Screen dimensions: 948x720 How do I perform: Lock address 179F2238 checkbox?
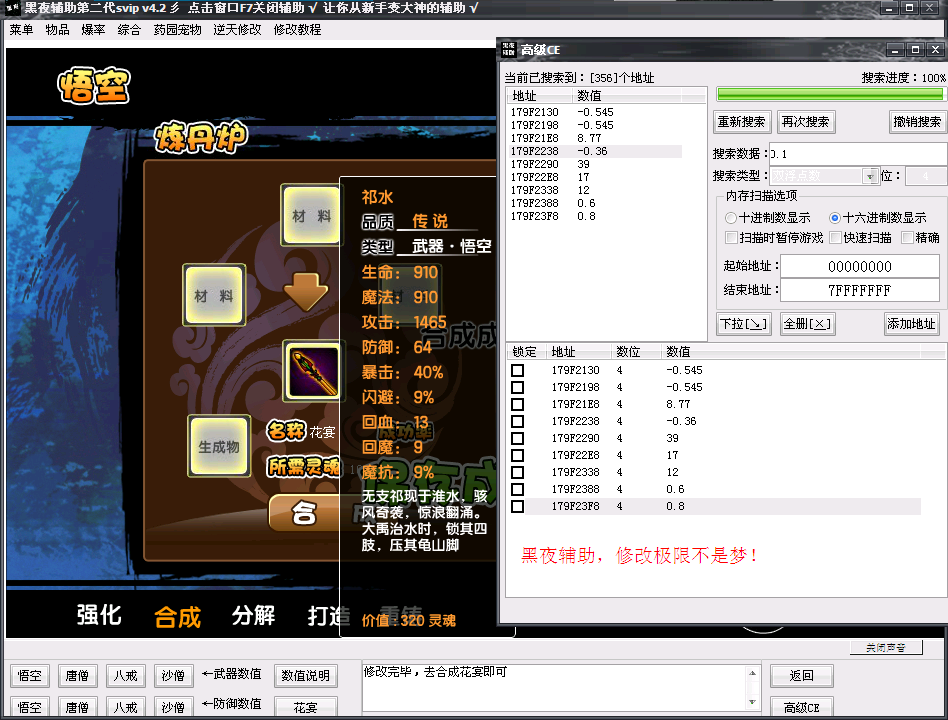click(518, 421)
